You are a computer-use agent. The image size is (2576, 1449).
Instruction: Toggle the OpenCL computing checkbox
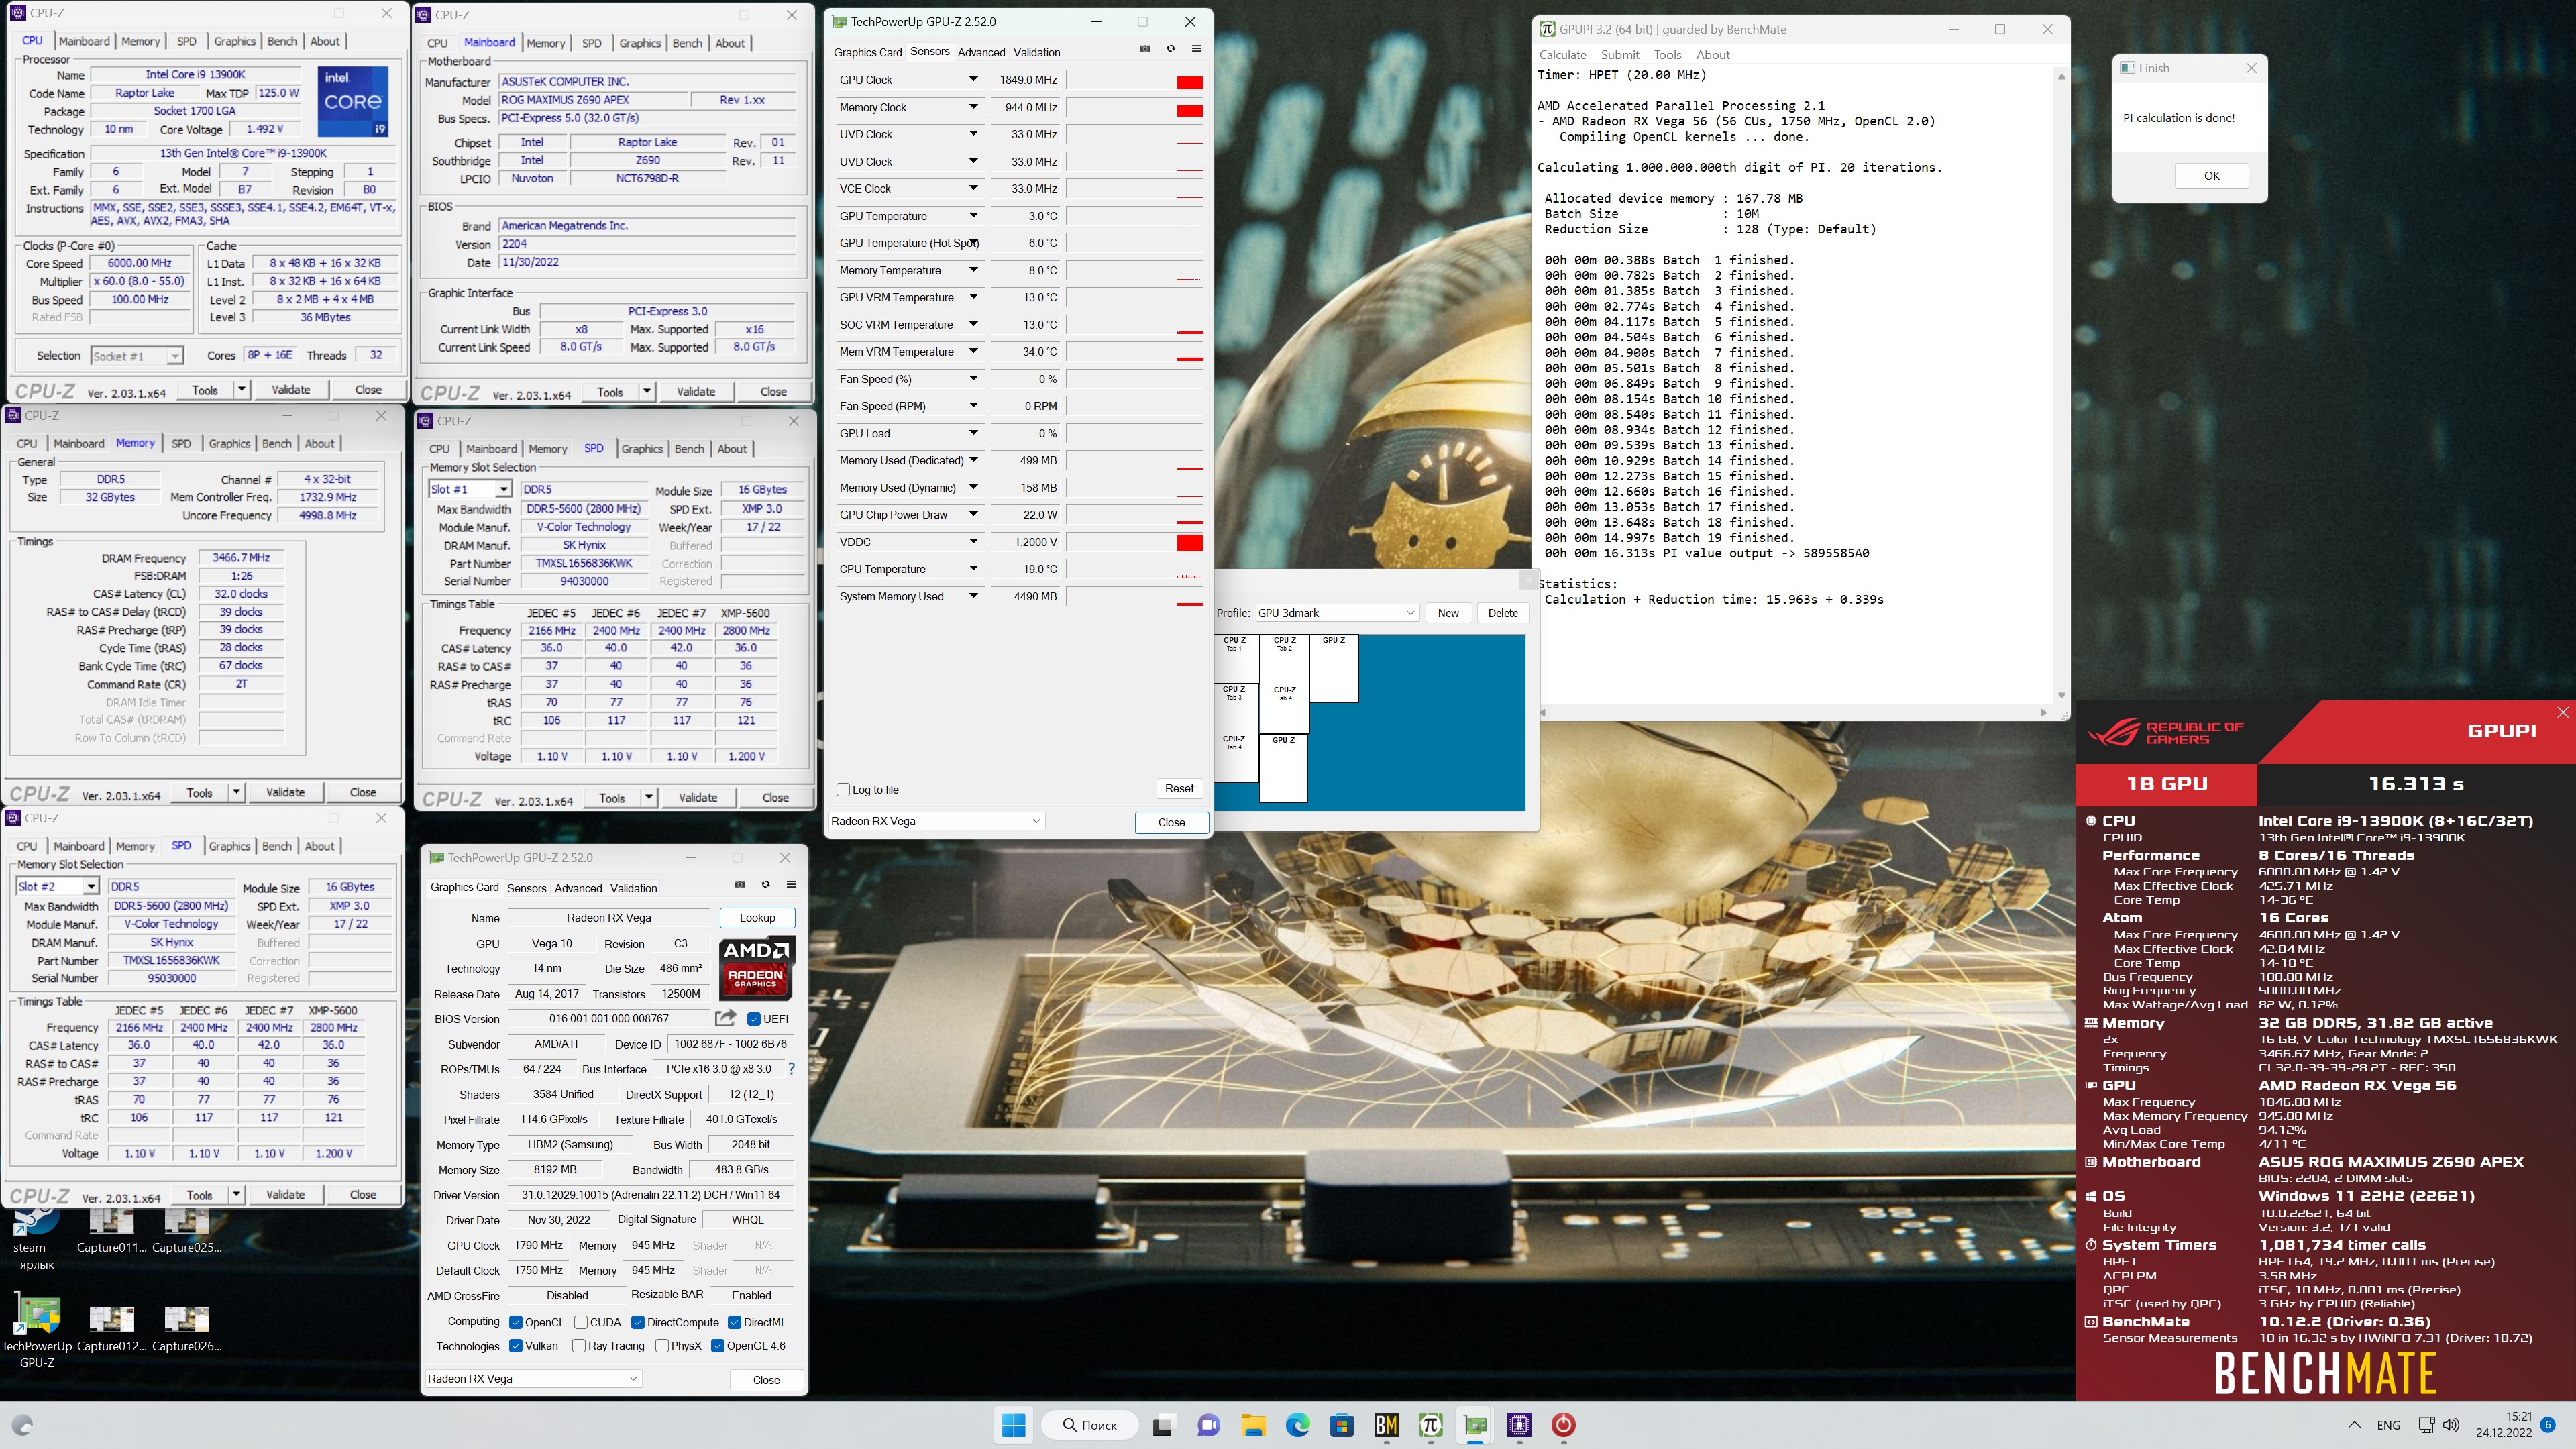coord(516,1322)
